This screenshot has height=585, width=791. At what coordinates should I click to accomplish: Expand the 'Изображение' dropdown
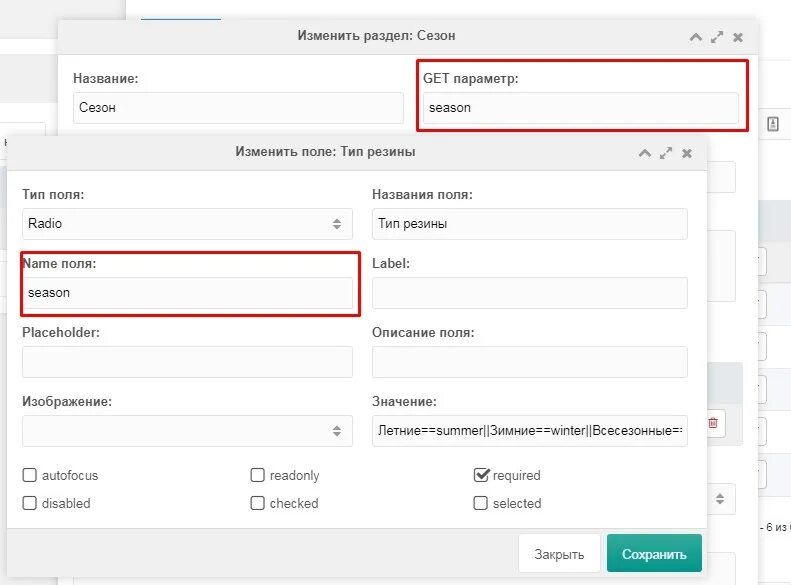187,431
